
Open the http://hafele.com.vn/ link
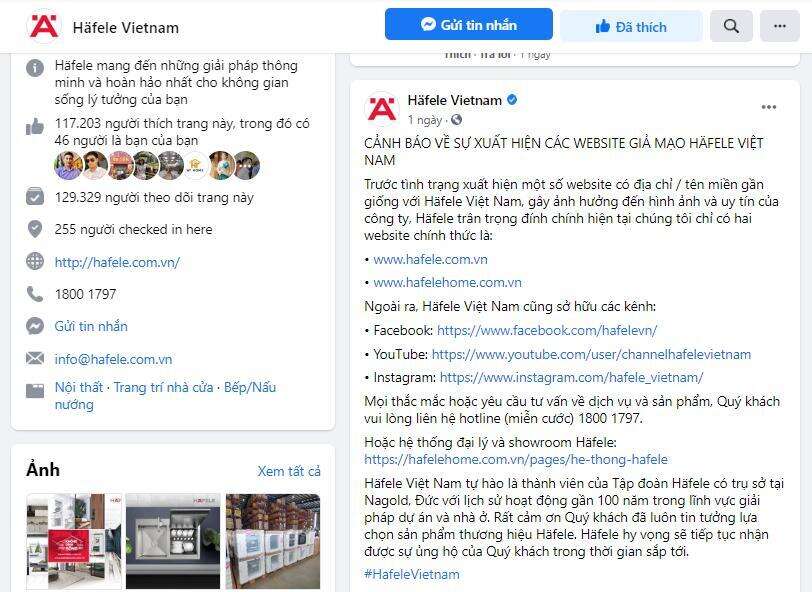(x=117, y=262)
